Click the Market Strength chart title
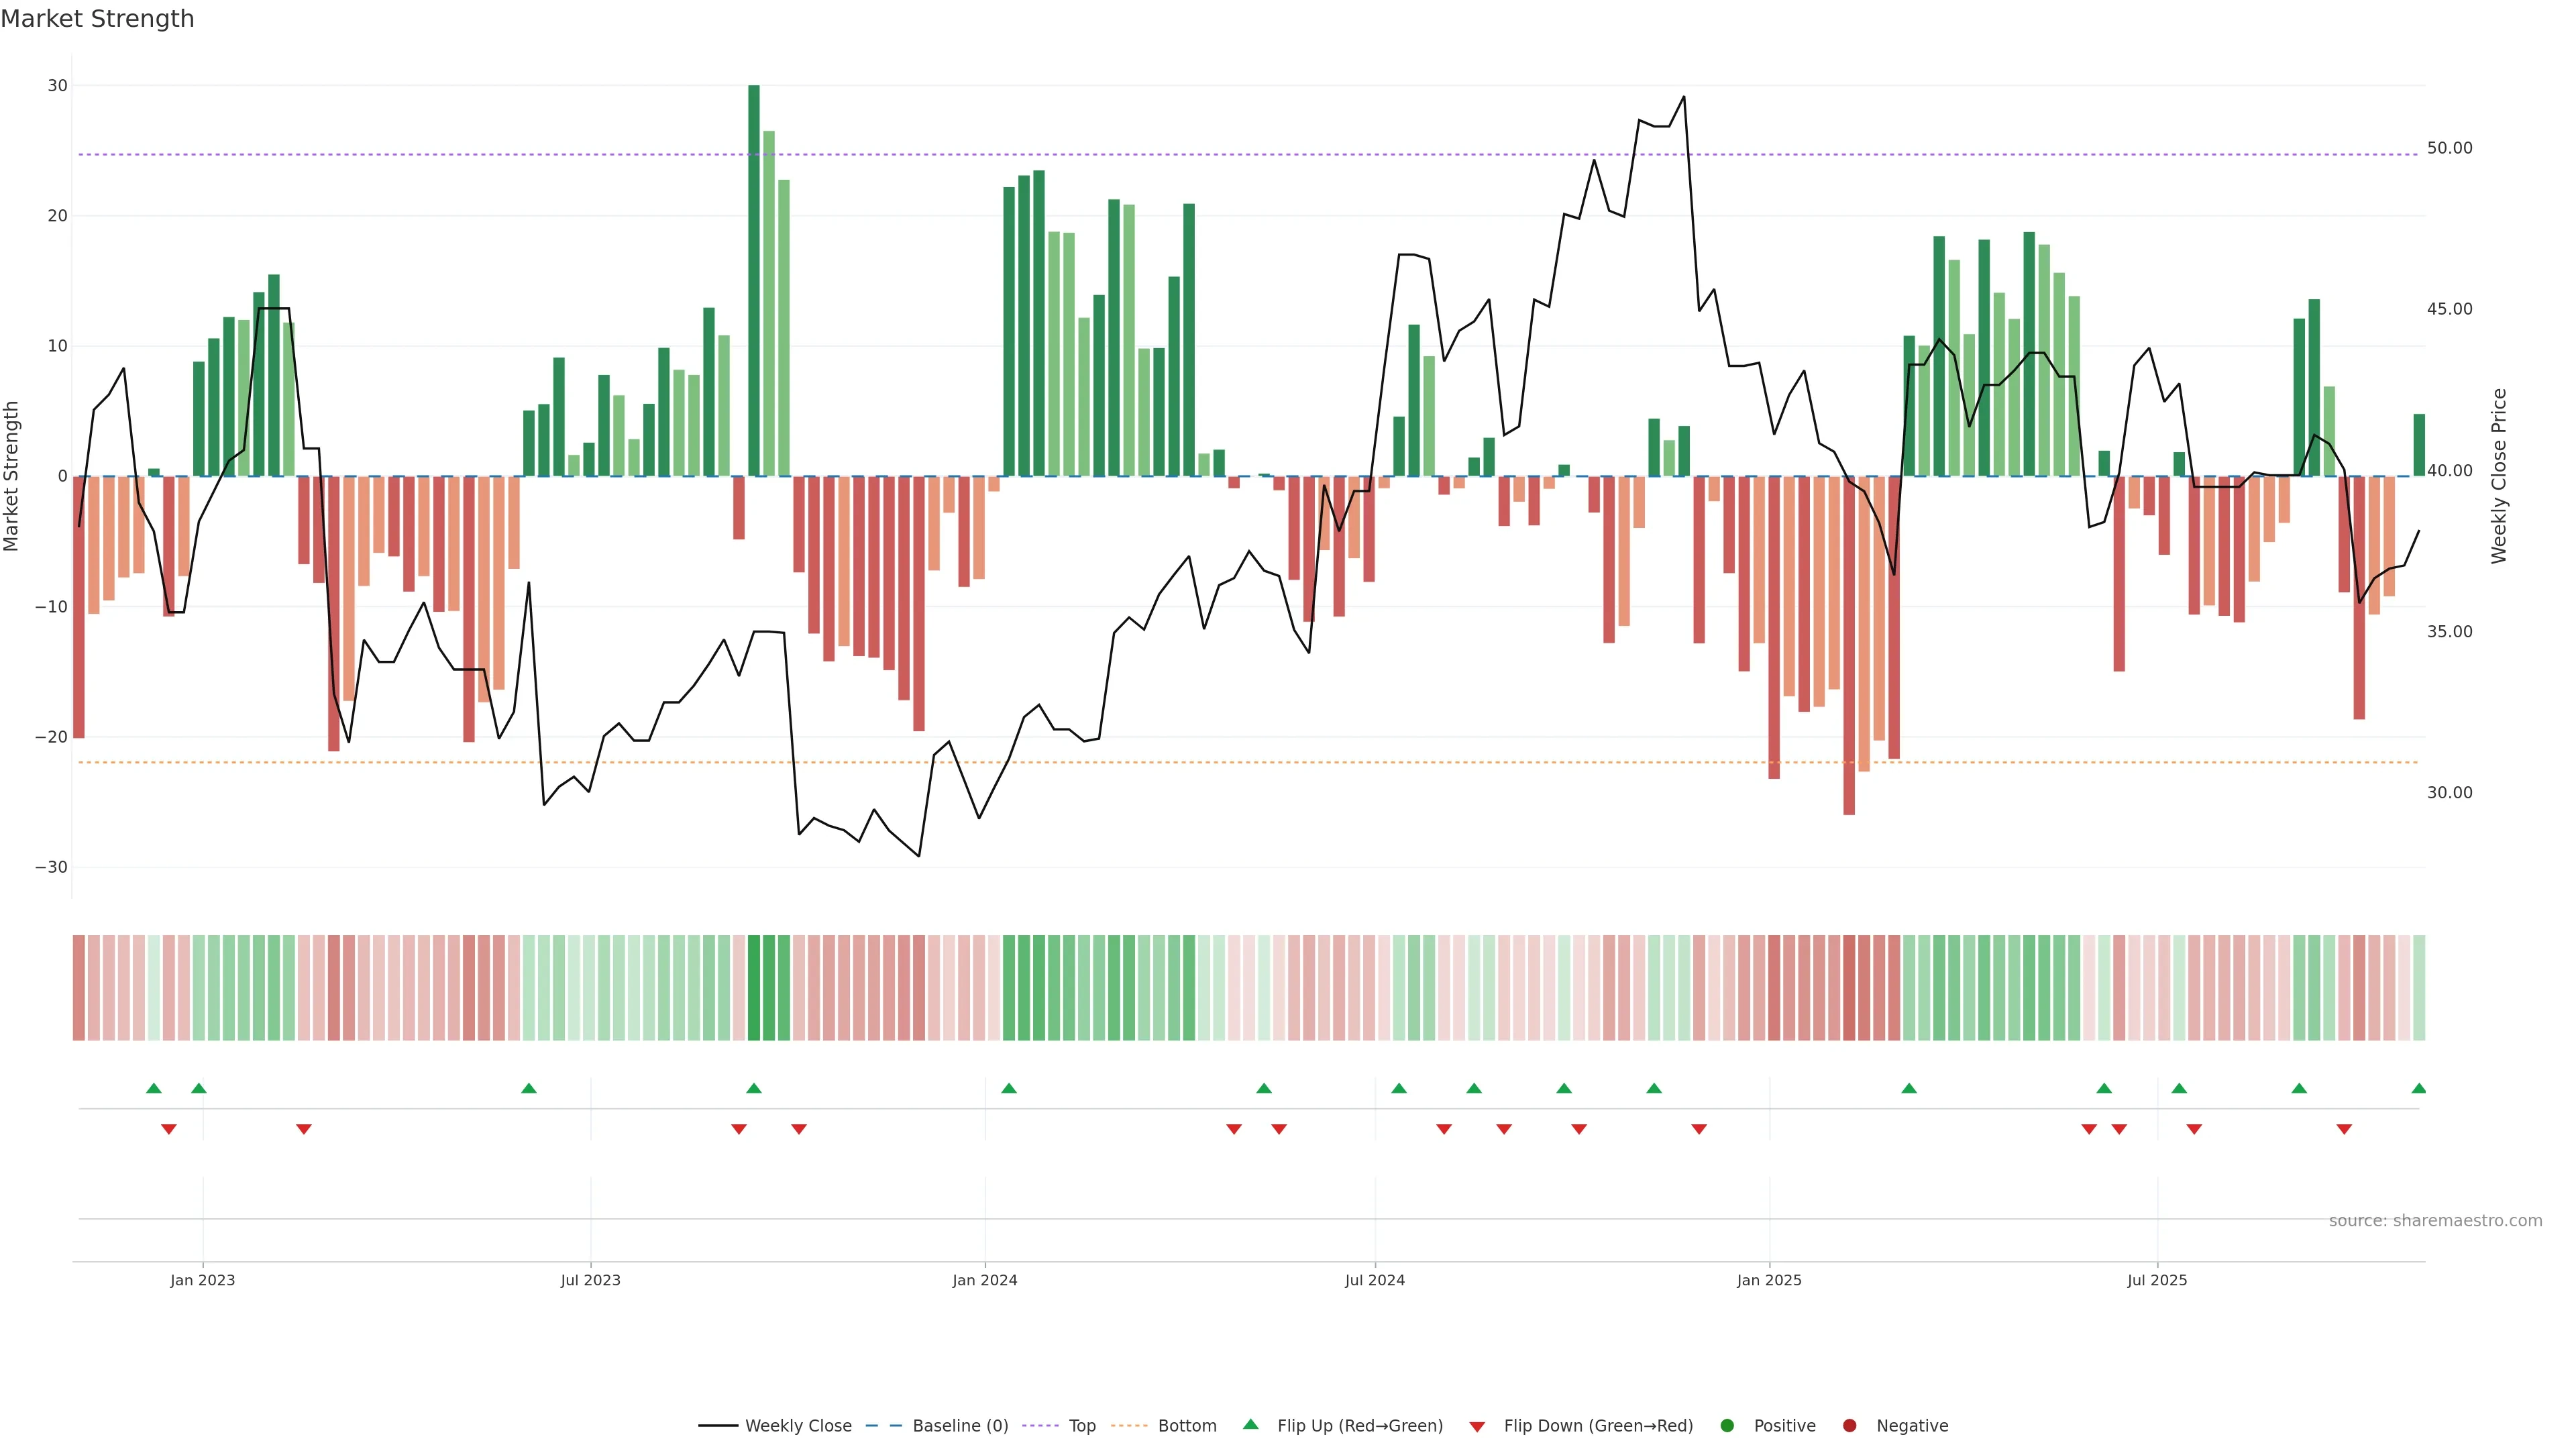The width and height of the screenshot is (2576, 1449). click(x=97, y=19)
